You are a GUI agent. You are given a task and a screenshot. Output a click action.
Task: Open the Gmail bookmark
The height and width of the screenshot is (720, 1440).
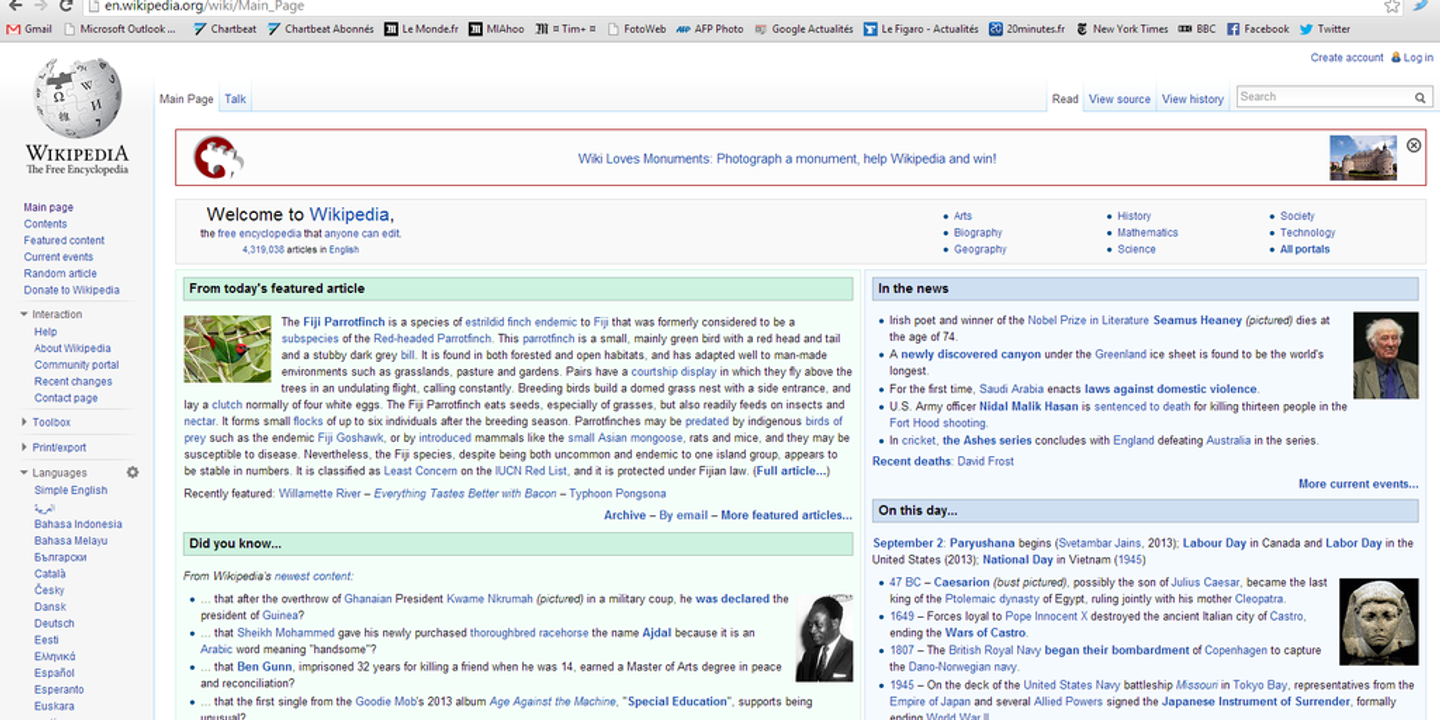[29, 29]
